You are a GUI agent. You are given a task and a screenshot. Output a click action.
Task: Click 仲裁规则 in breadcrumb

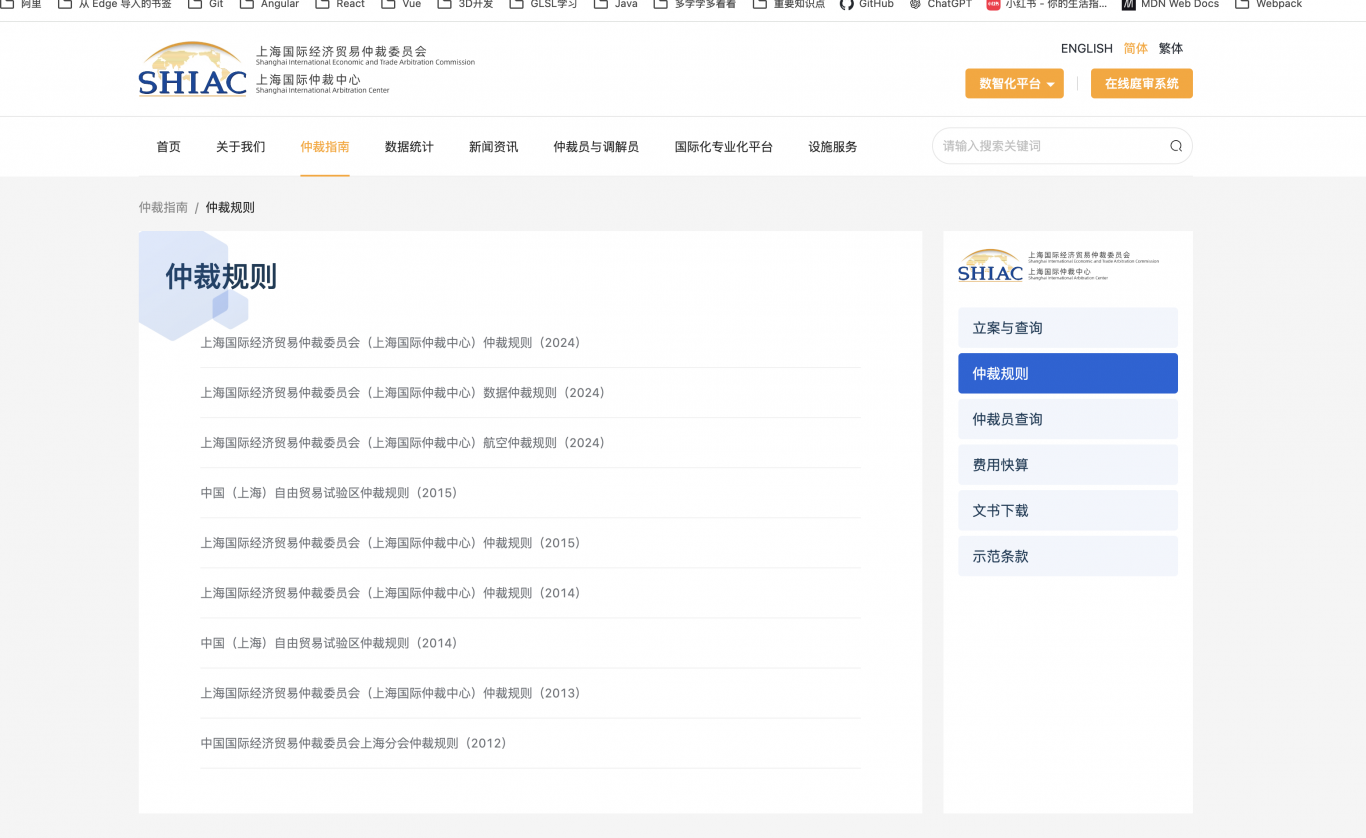click(230, 208)
